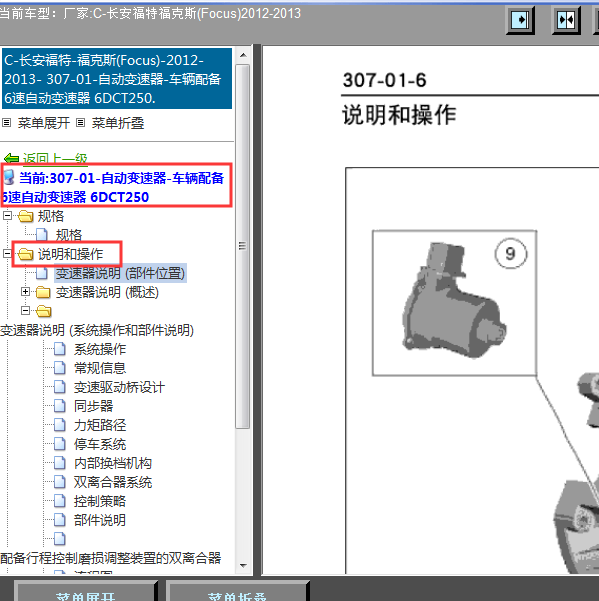
Task: Select 变速器说明 (系统操作和部件说明) label
Action: click(x=97, y=330)
